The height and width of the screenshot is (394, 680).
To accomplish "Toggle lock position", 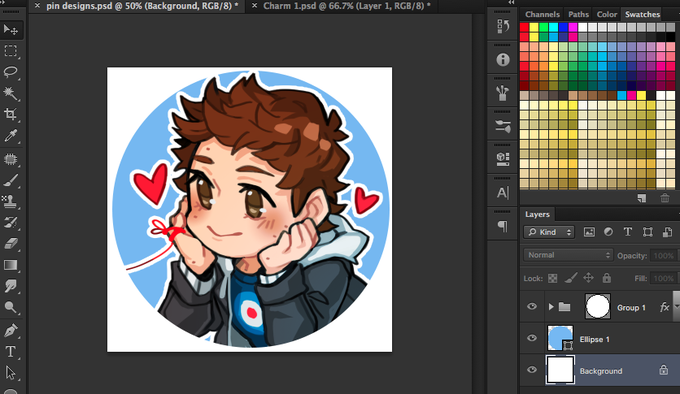I will coord(588,278).
